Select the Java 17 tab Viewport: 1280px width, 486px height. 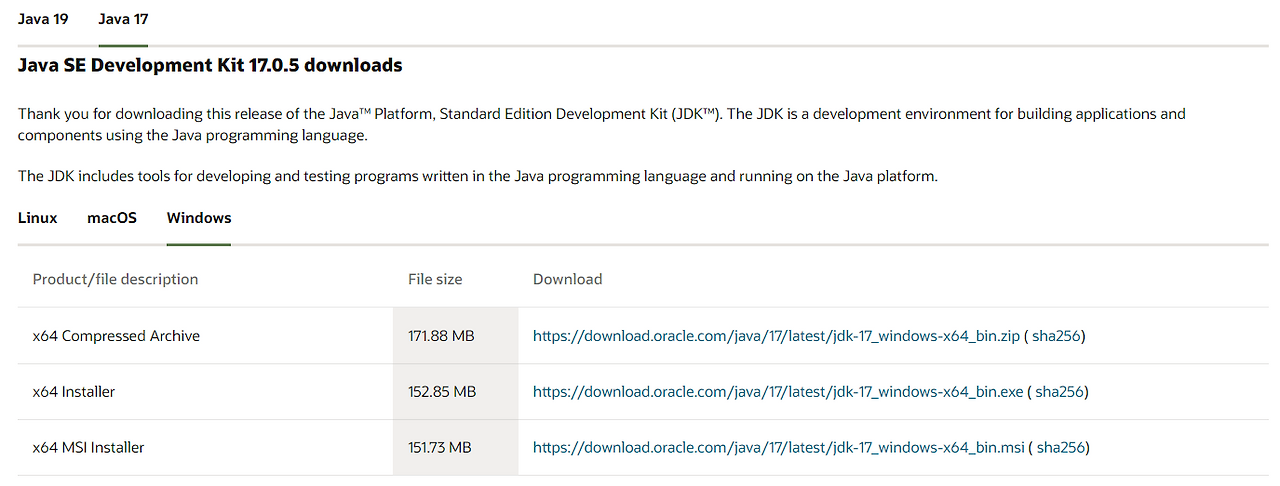(x=123, y=19)
